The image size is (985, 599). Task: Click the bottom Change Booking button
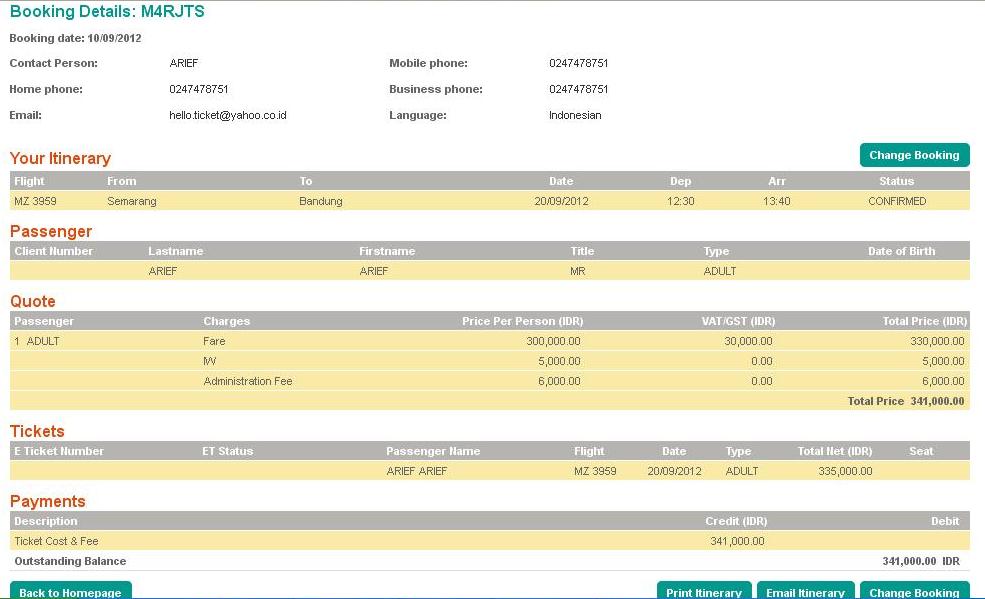click(x=914, y=591)
